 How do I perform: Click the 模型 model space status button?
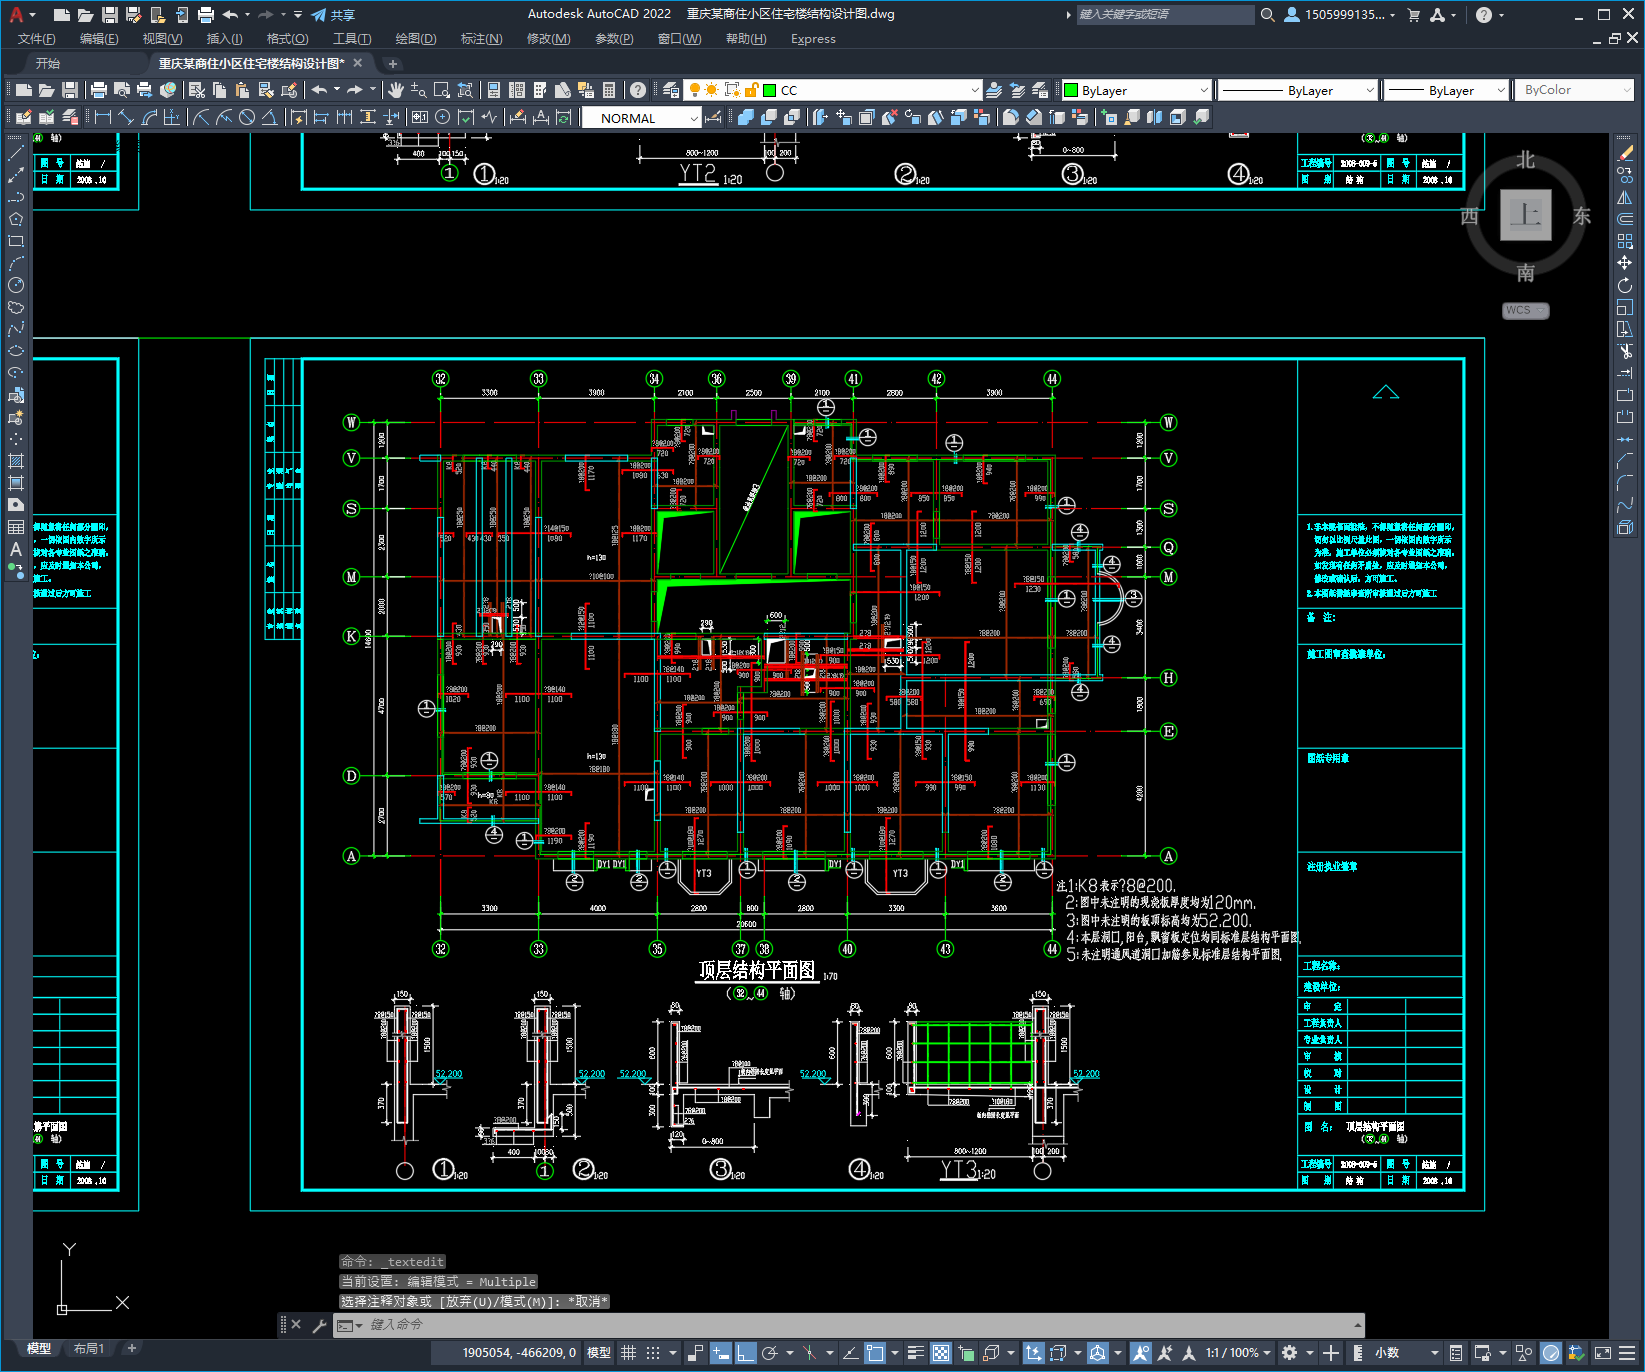pyautogui.click(x=599, y=1353)
